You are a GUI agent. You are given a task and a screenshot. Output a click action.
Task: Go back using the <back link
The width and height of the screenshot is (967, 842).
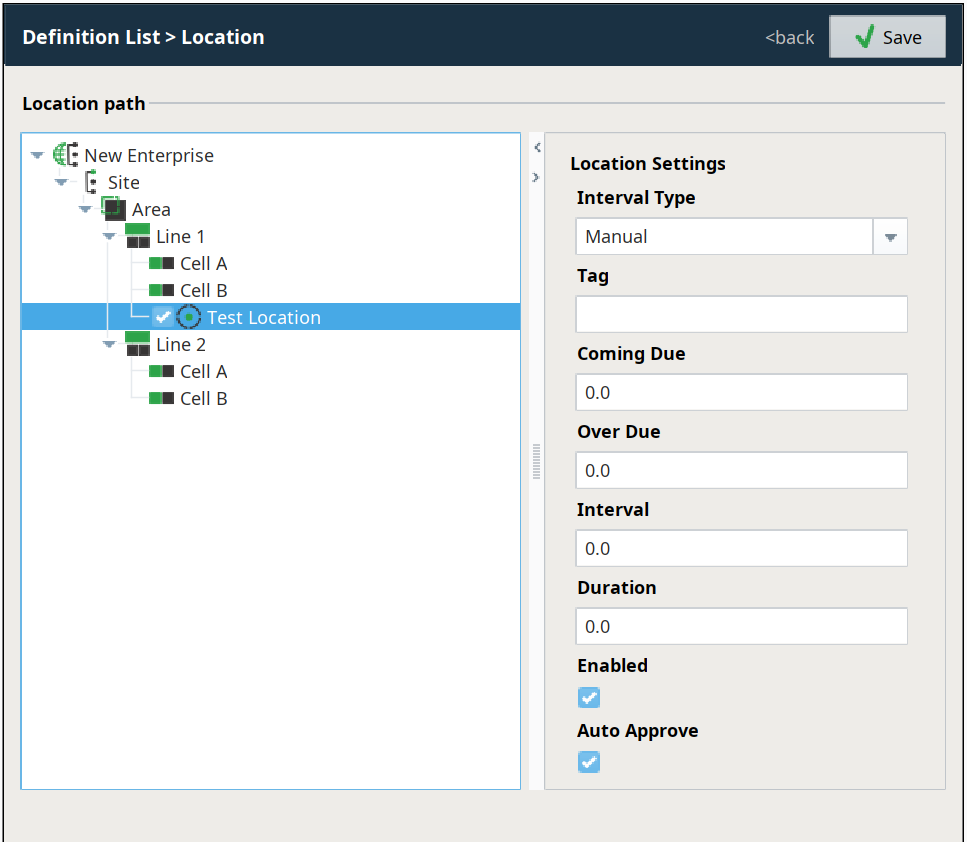click(790, 38)
